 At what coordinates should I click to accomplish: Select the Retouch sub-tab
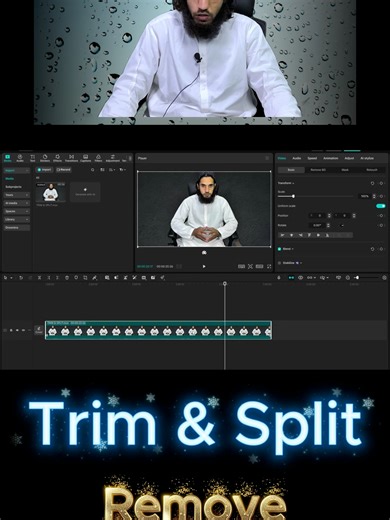click(x=372, y=170)
